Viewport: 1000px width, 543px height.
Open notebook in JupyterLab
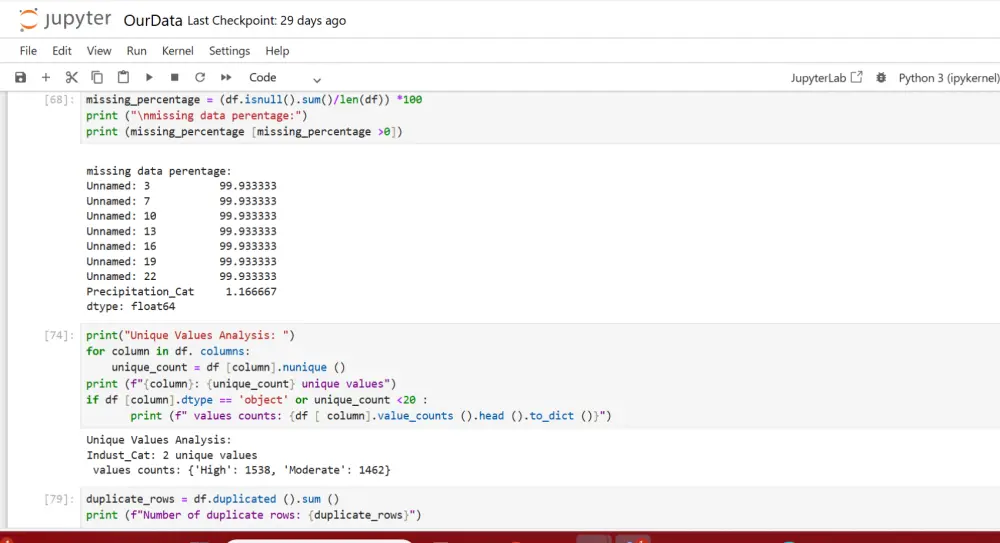[x=827, y=78]
